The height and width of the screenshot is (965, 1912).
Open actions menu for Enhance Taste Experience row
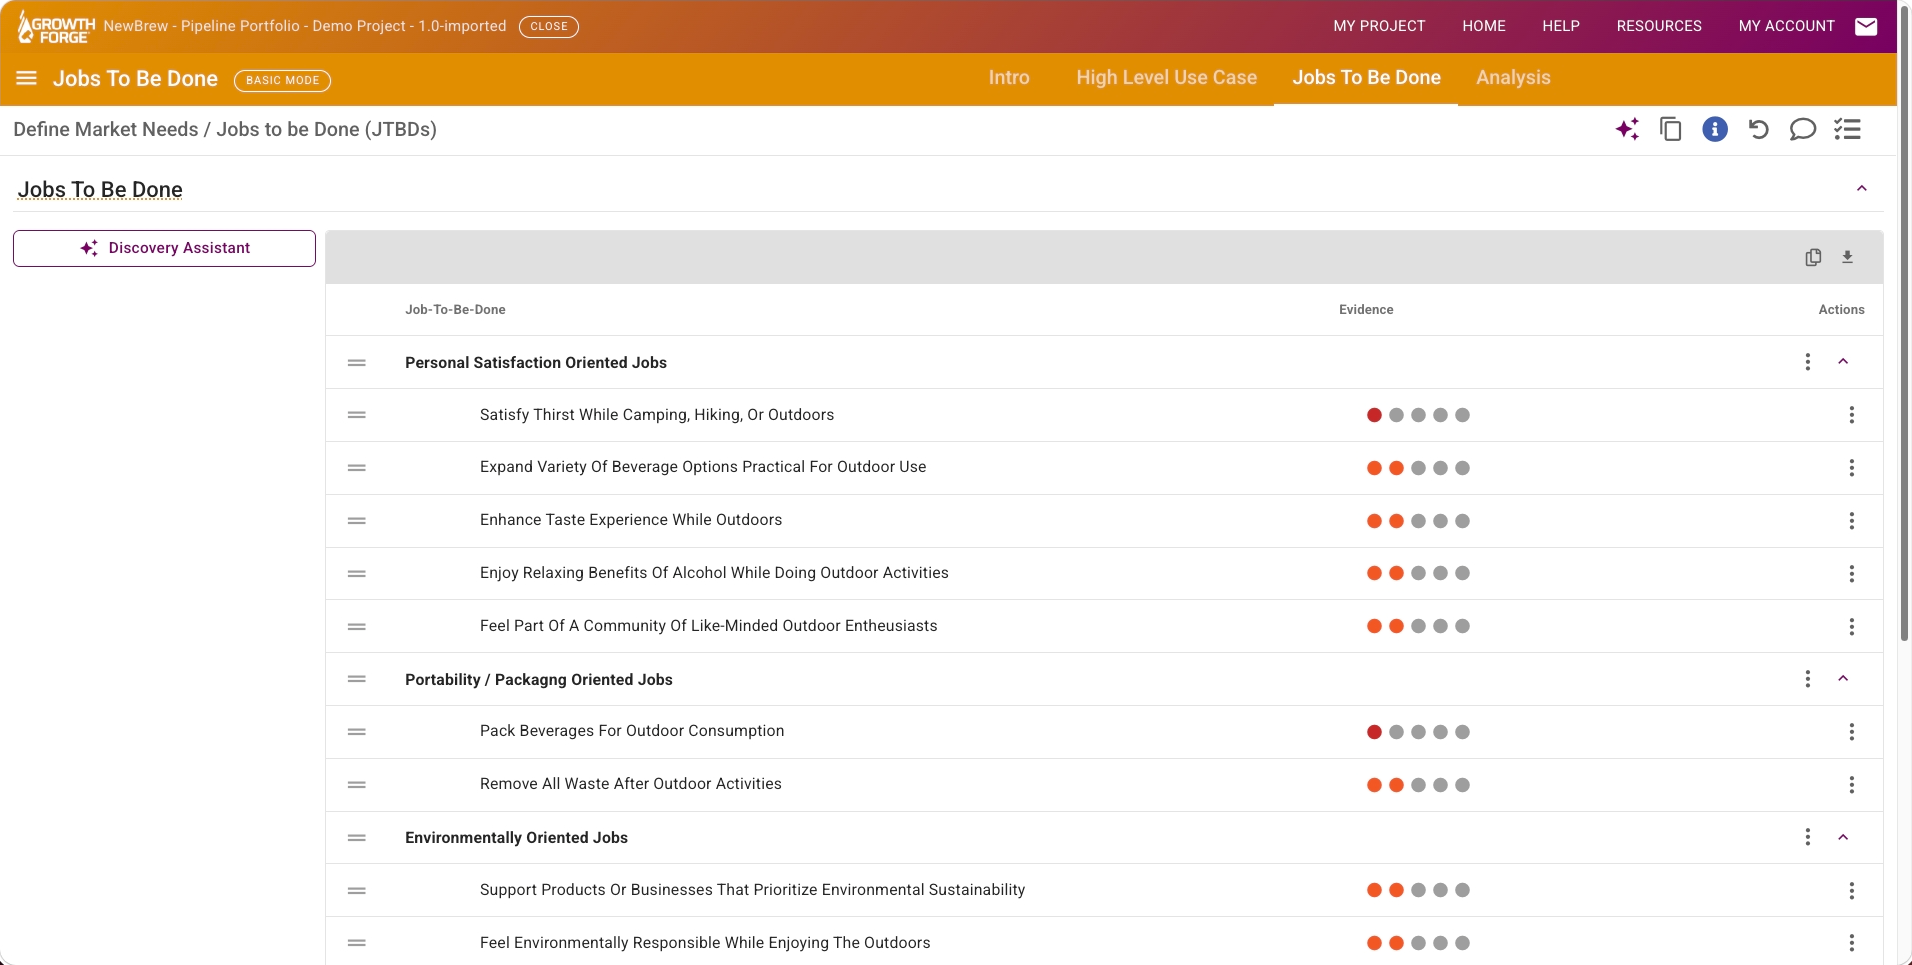(x=1851, y=521)
